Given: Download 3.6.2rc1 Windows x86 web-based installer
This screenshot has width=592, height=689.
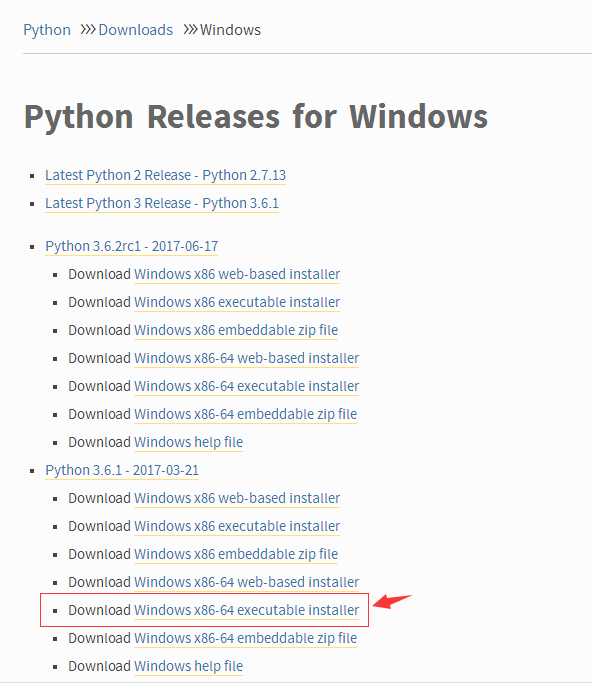Looking at the screenshot, I should pyautogui.click(x=237, y=274).
